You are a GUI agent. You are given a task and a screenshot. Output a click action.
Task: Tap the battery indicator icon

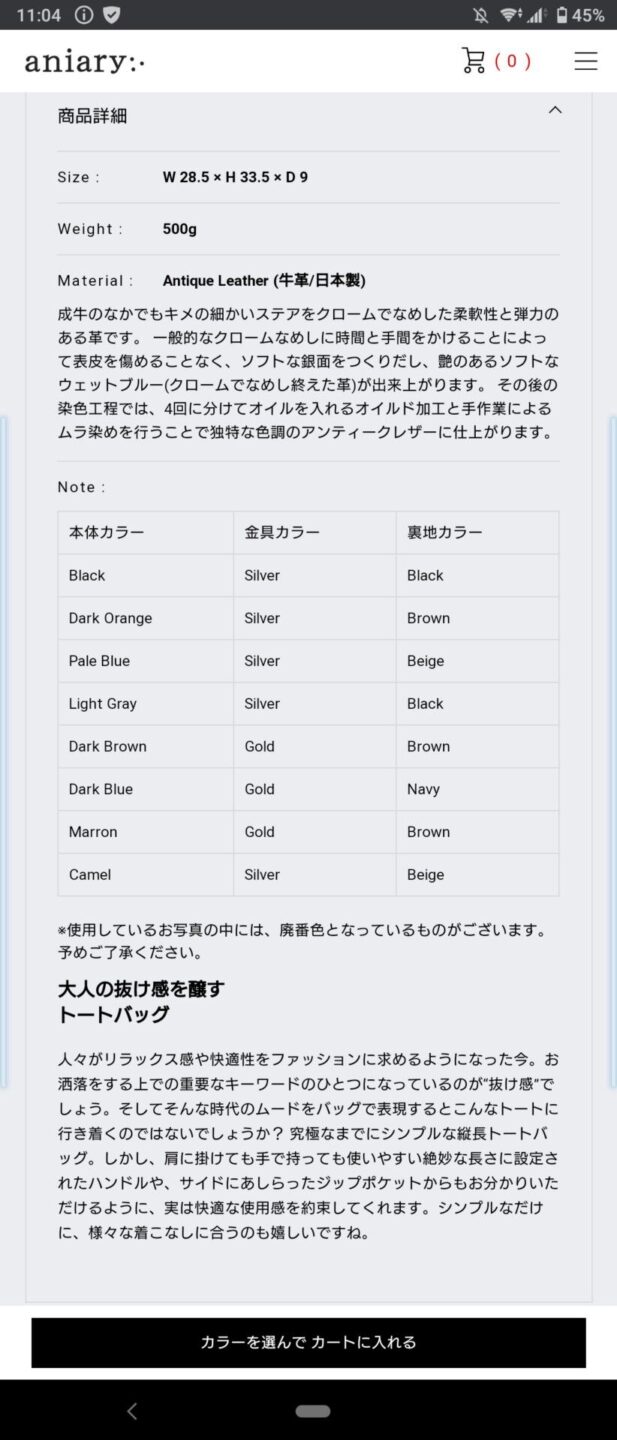click(x=562, y=15)
